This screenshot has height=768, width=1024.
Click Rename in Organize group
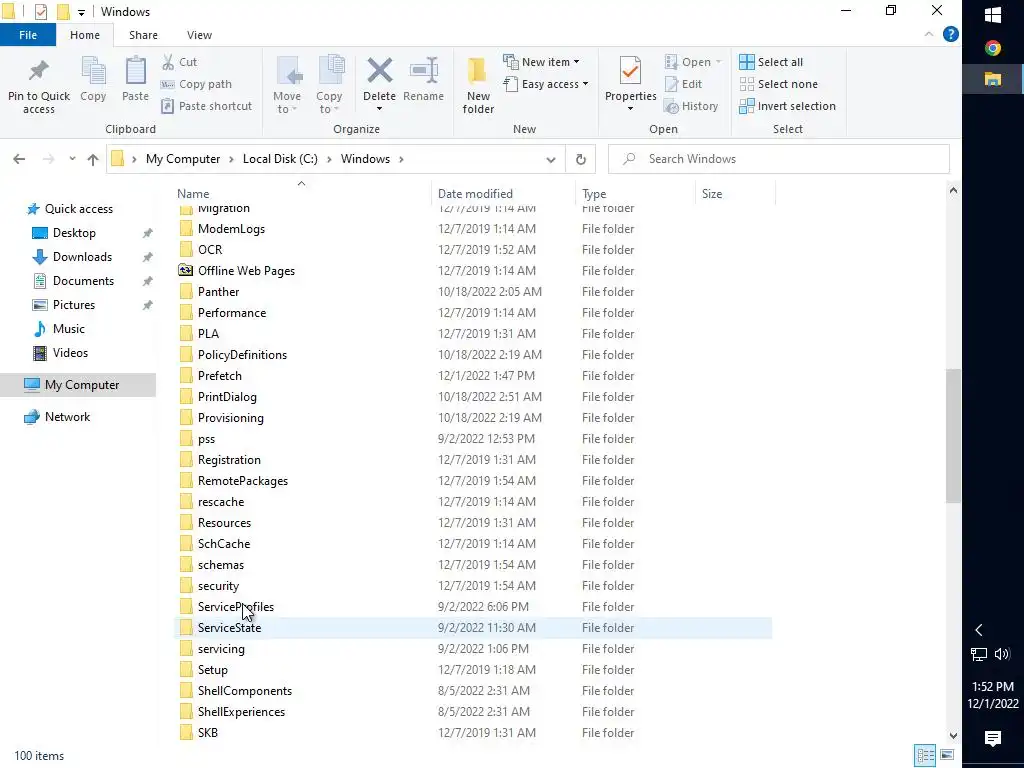tap(423, 80)
